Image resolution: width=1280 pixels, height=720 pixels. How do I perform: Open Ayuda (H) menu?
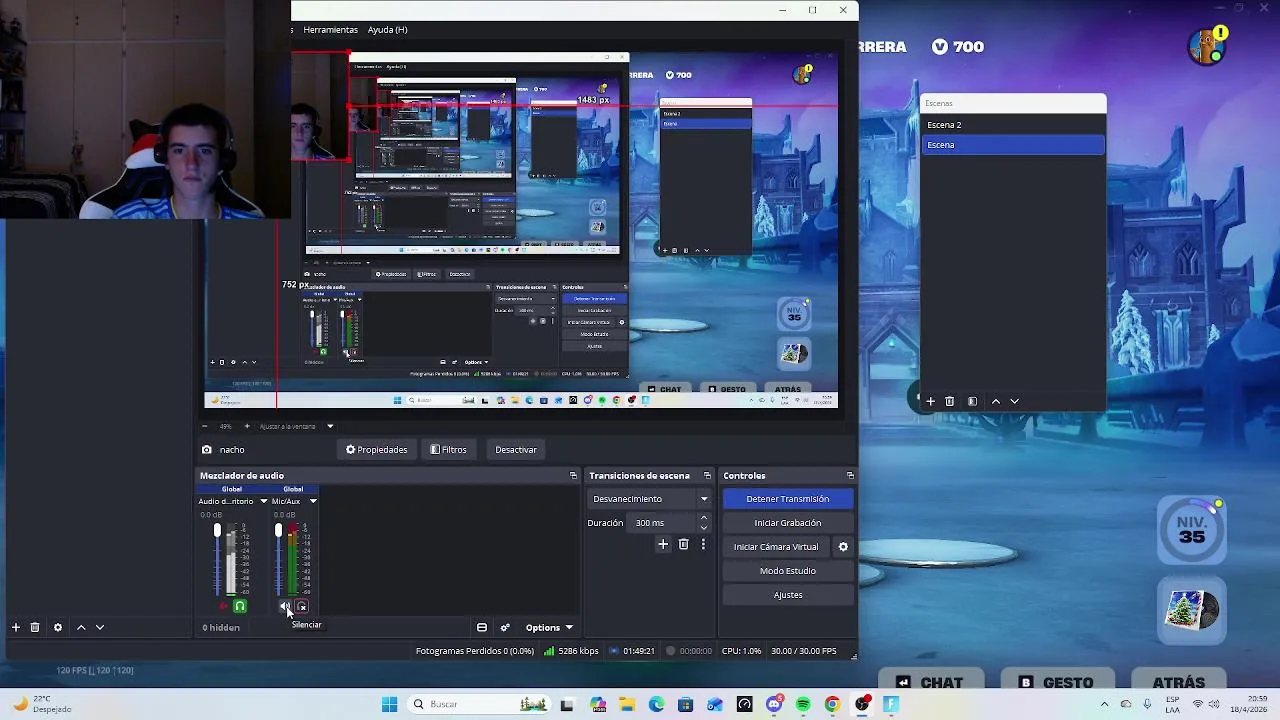[x=387, y=29]
